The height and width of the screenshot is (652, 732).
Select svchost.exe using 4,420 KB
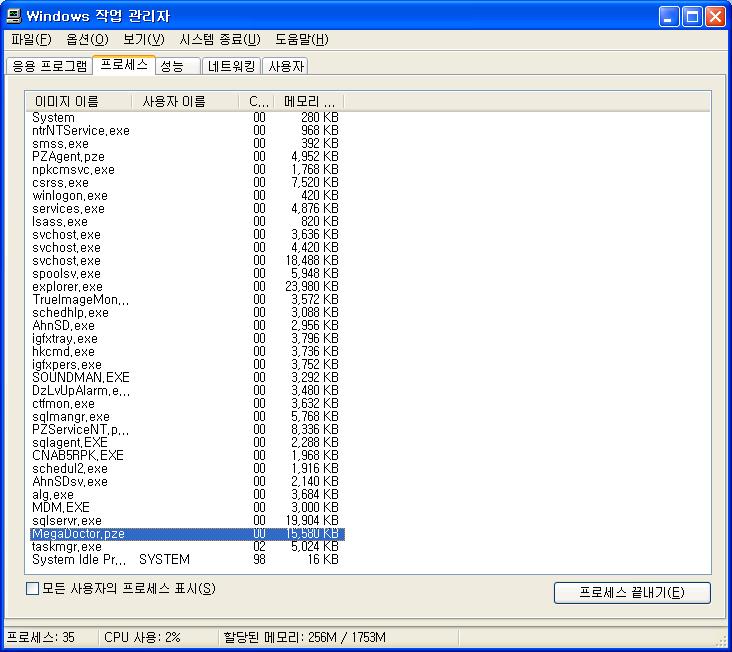[187, 247]
